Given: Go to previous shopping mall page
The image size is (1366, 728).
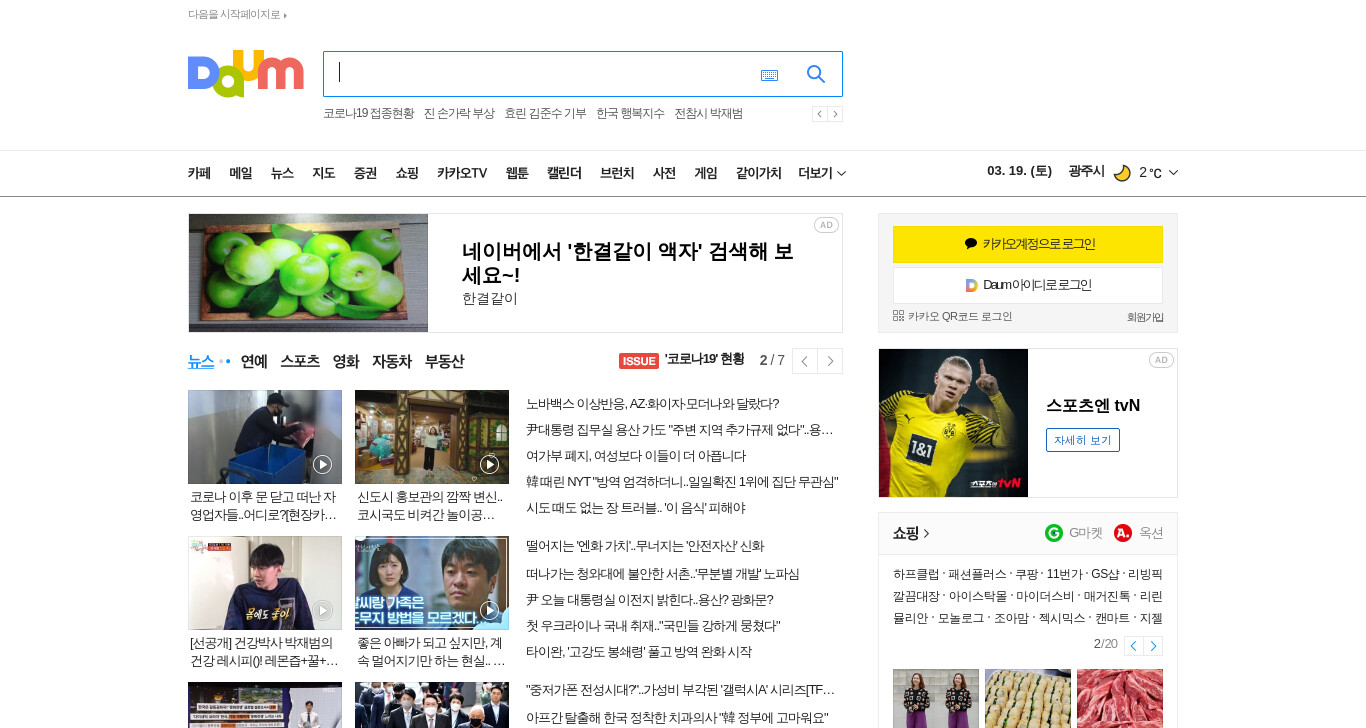Looking at the screenshot, I should coord(1133,646).
